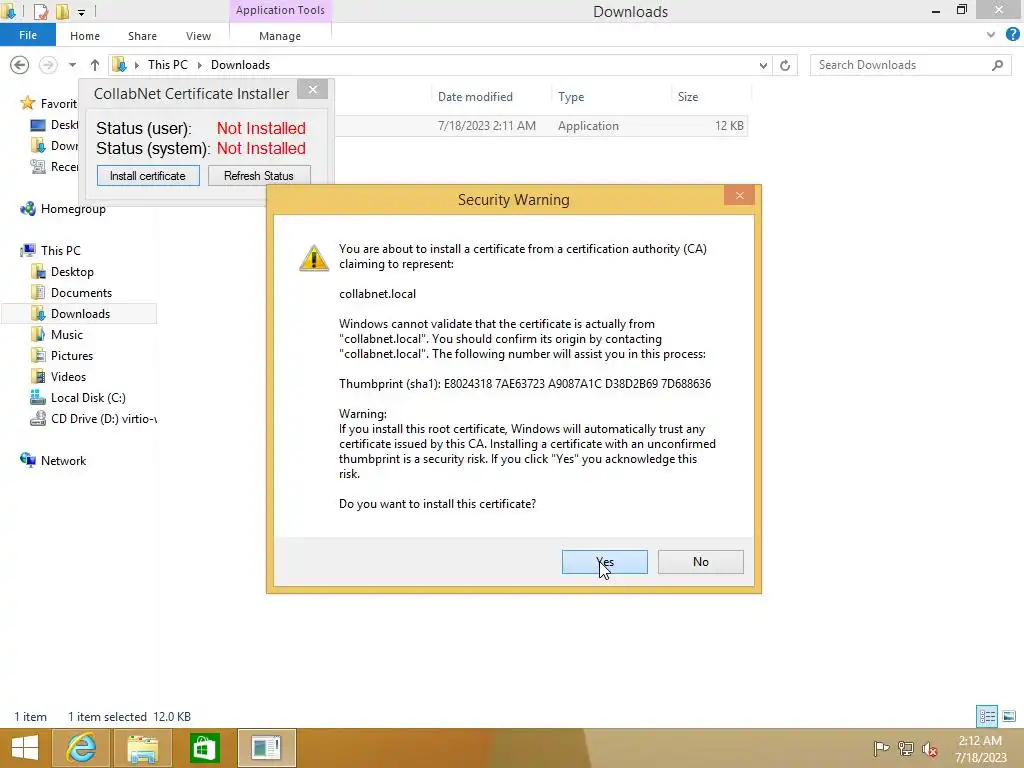The height and width of the screenshot is (768, 1024).
Task: Open Customize Quick Access Toolbar dropdown
Action: [81, 12]
